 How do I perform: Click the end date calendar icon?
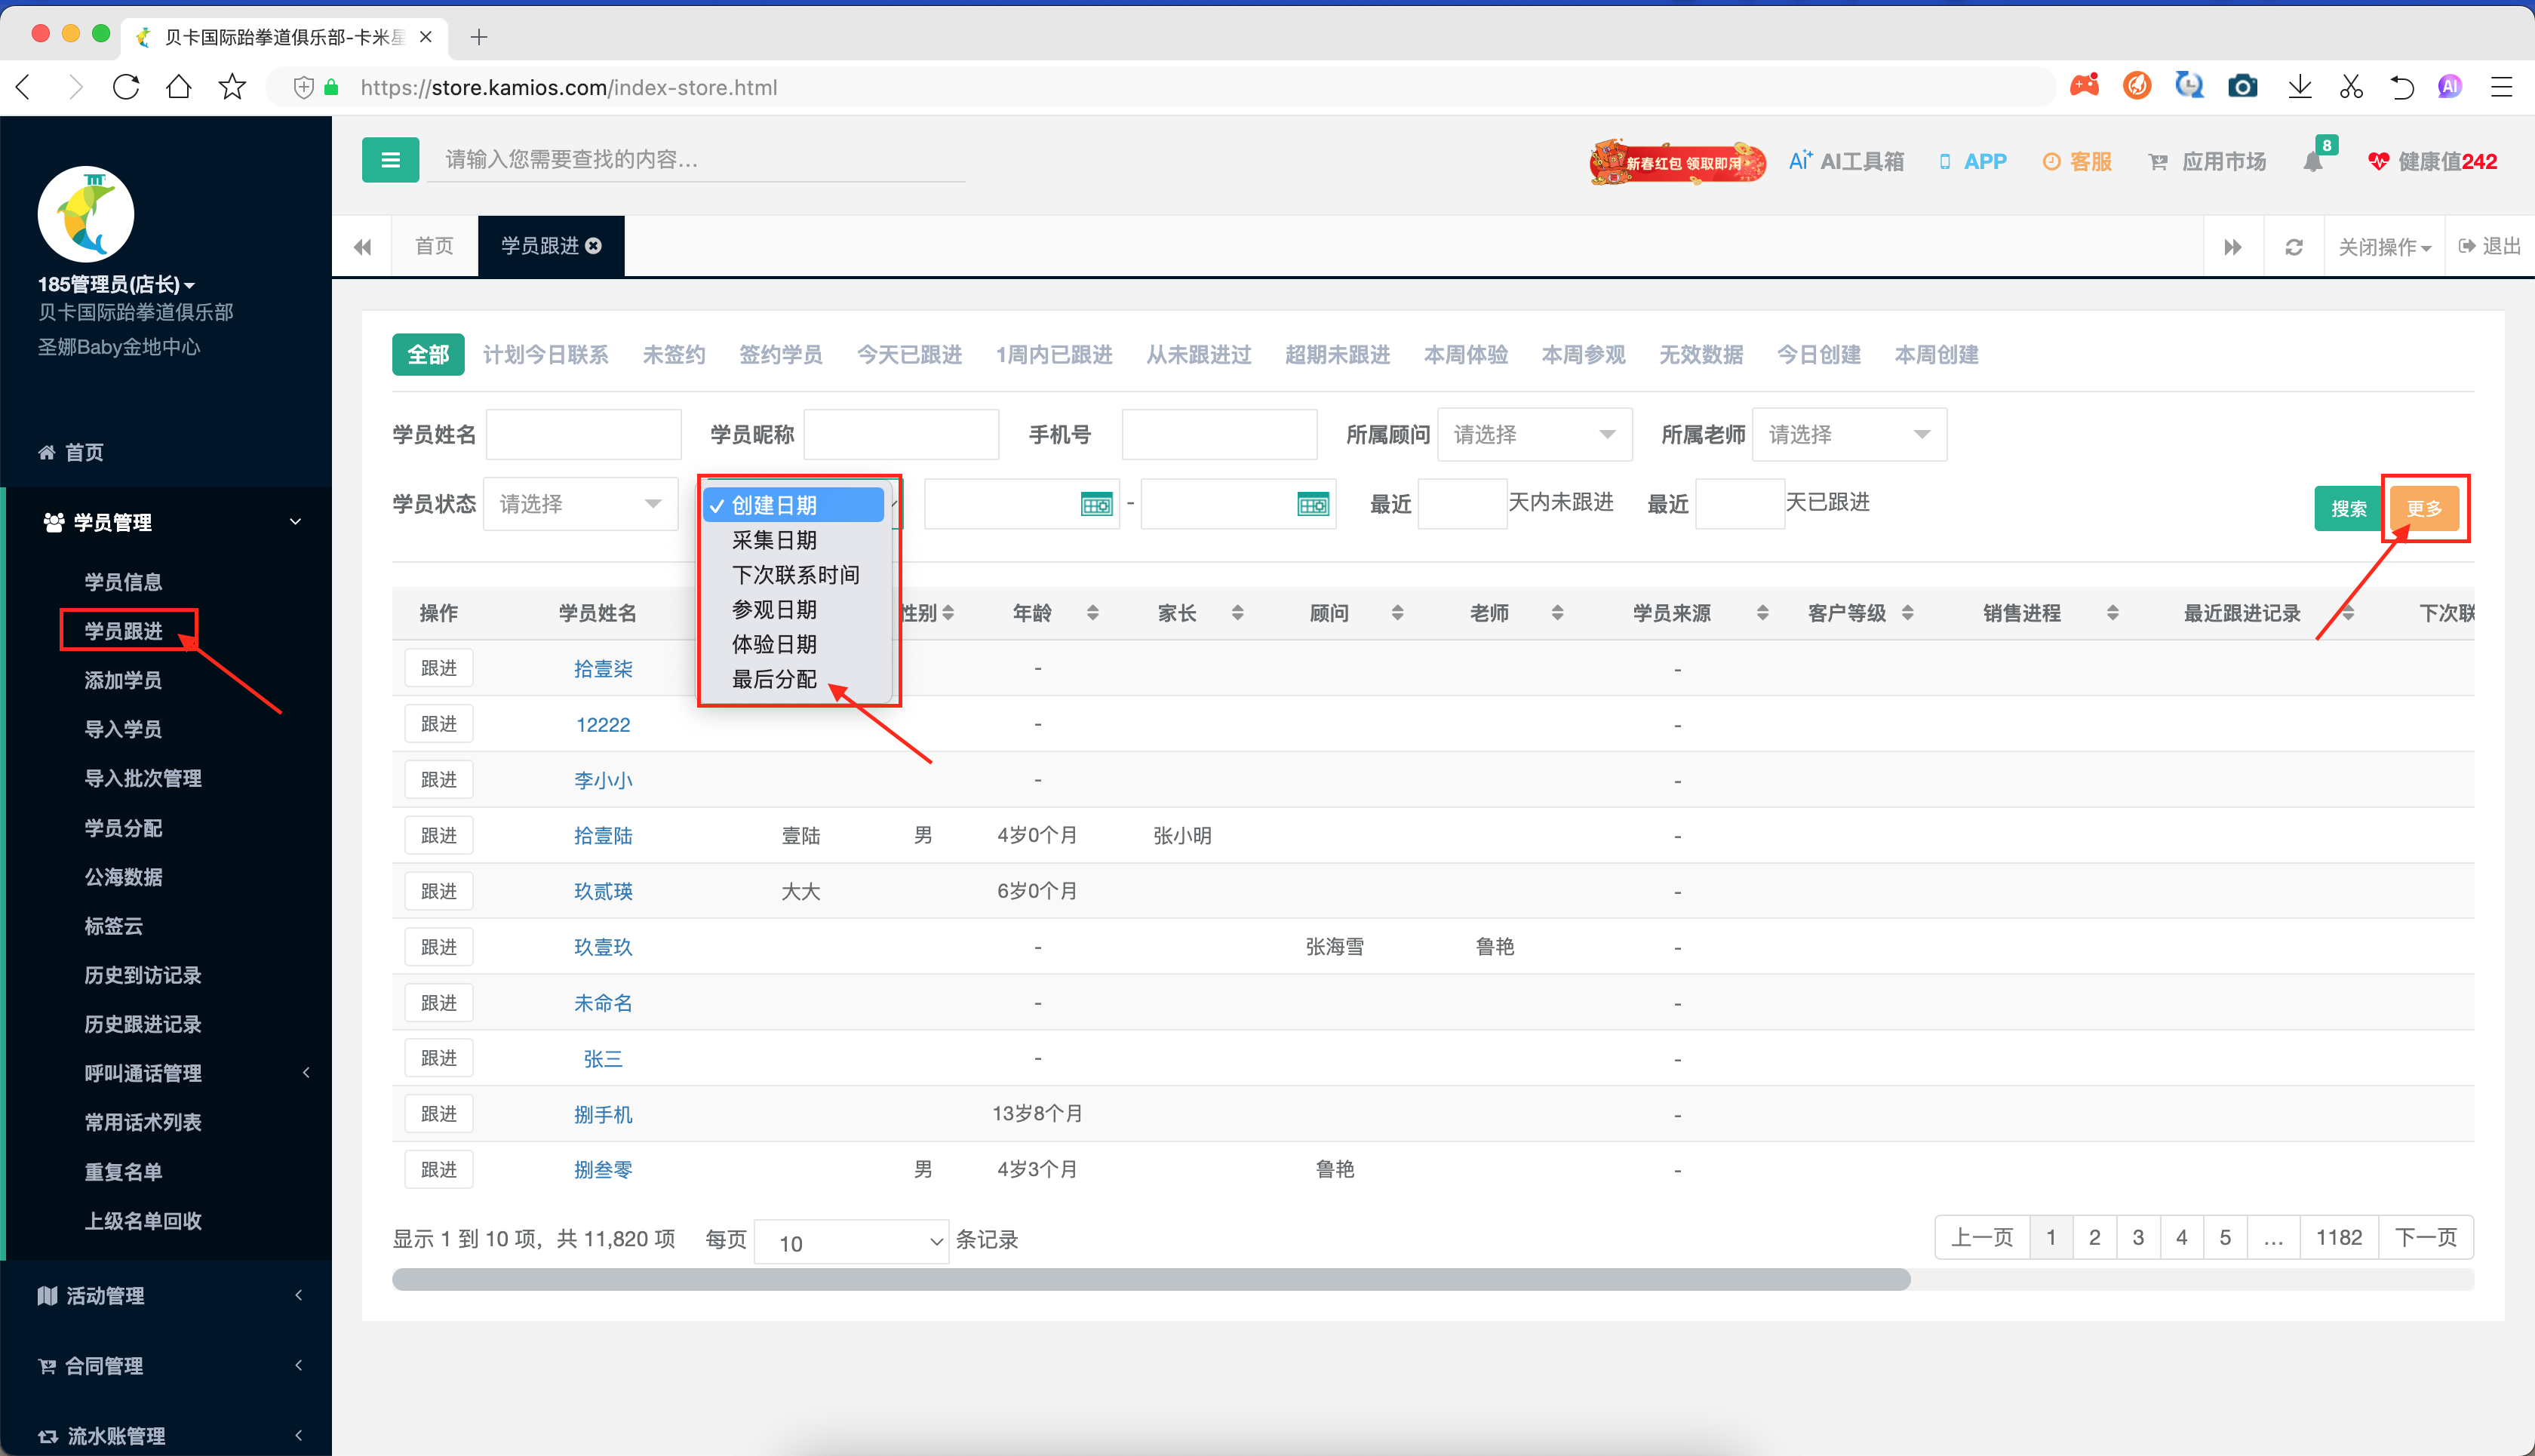pos(1312,504)
